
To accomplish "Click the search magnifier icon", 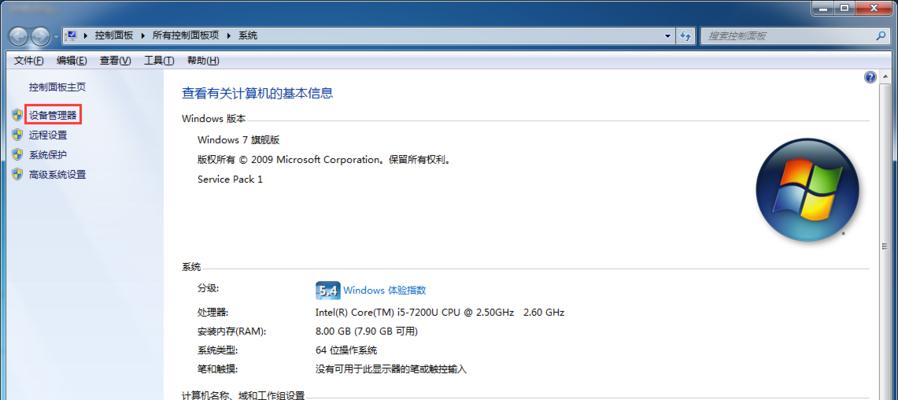I will pos(881,36).
